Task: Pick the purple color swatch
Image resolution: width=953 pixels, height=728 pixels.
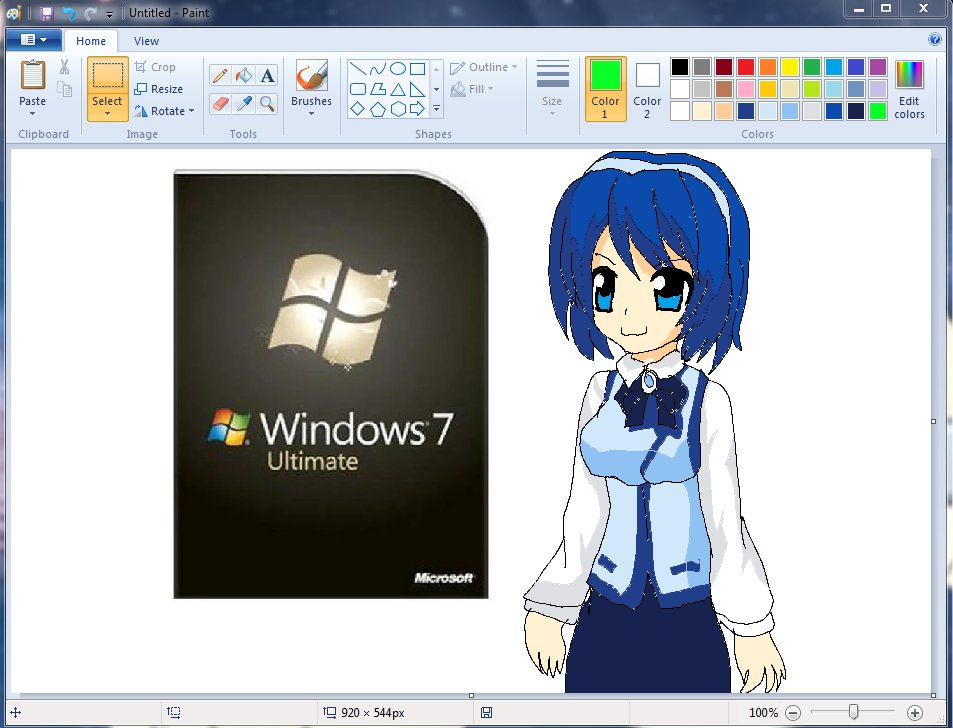Action: [x=877, y=67]
